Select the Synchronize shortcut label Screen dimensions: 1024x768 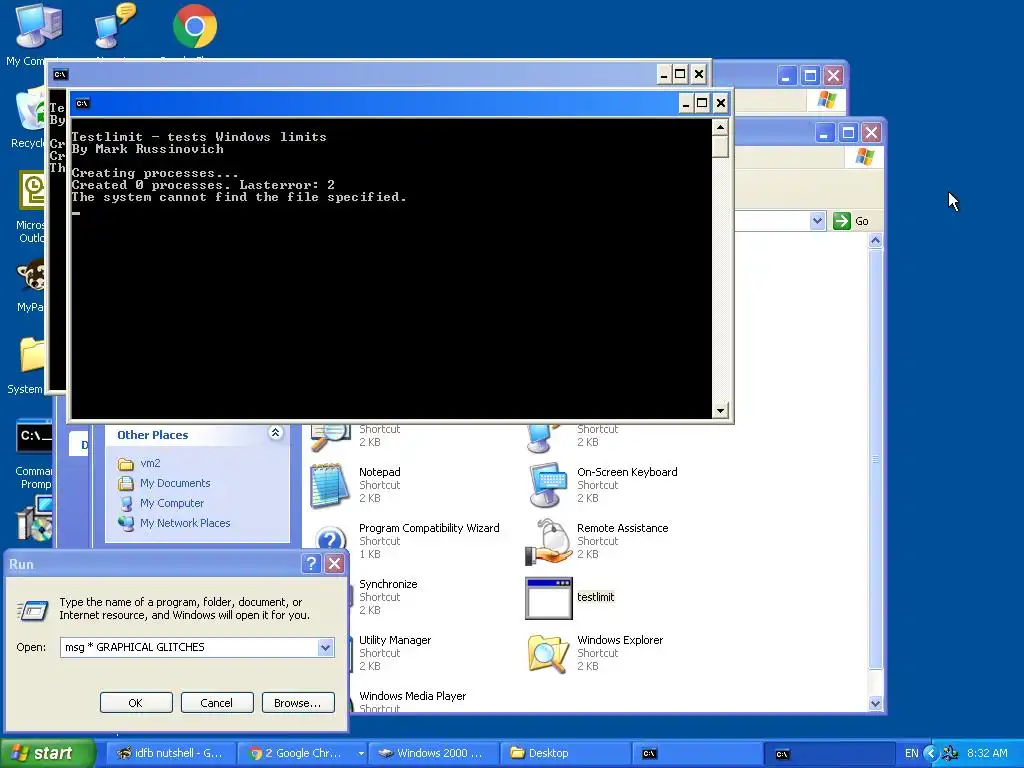388,584
